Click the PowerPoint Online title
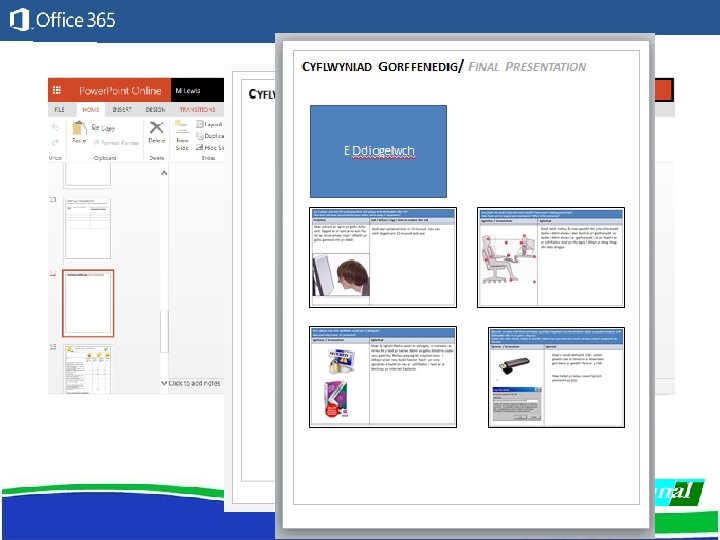 click(120, 90)
